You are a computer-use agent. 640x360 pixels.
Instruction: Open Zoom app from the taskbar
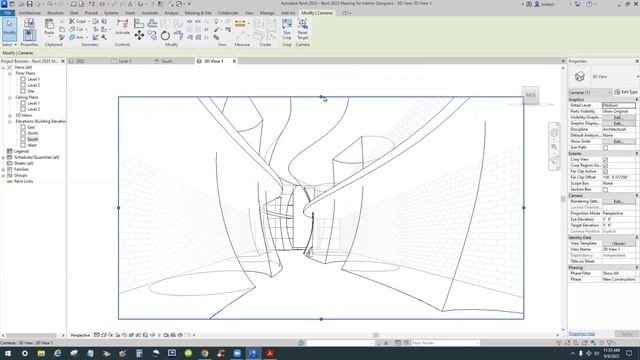[x=237, y=353]
